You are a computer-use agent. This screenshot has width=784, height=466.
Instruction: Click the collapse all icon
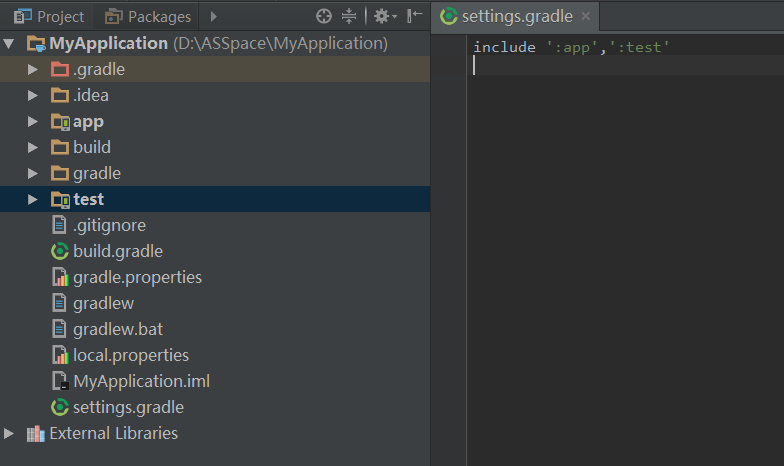pos(349,16)
